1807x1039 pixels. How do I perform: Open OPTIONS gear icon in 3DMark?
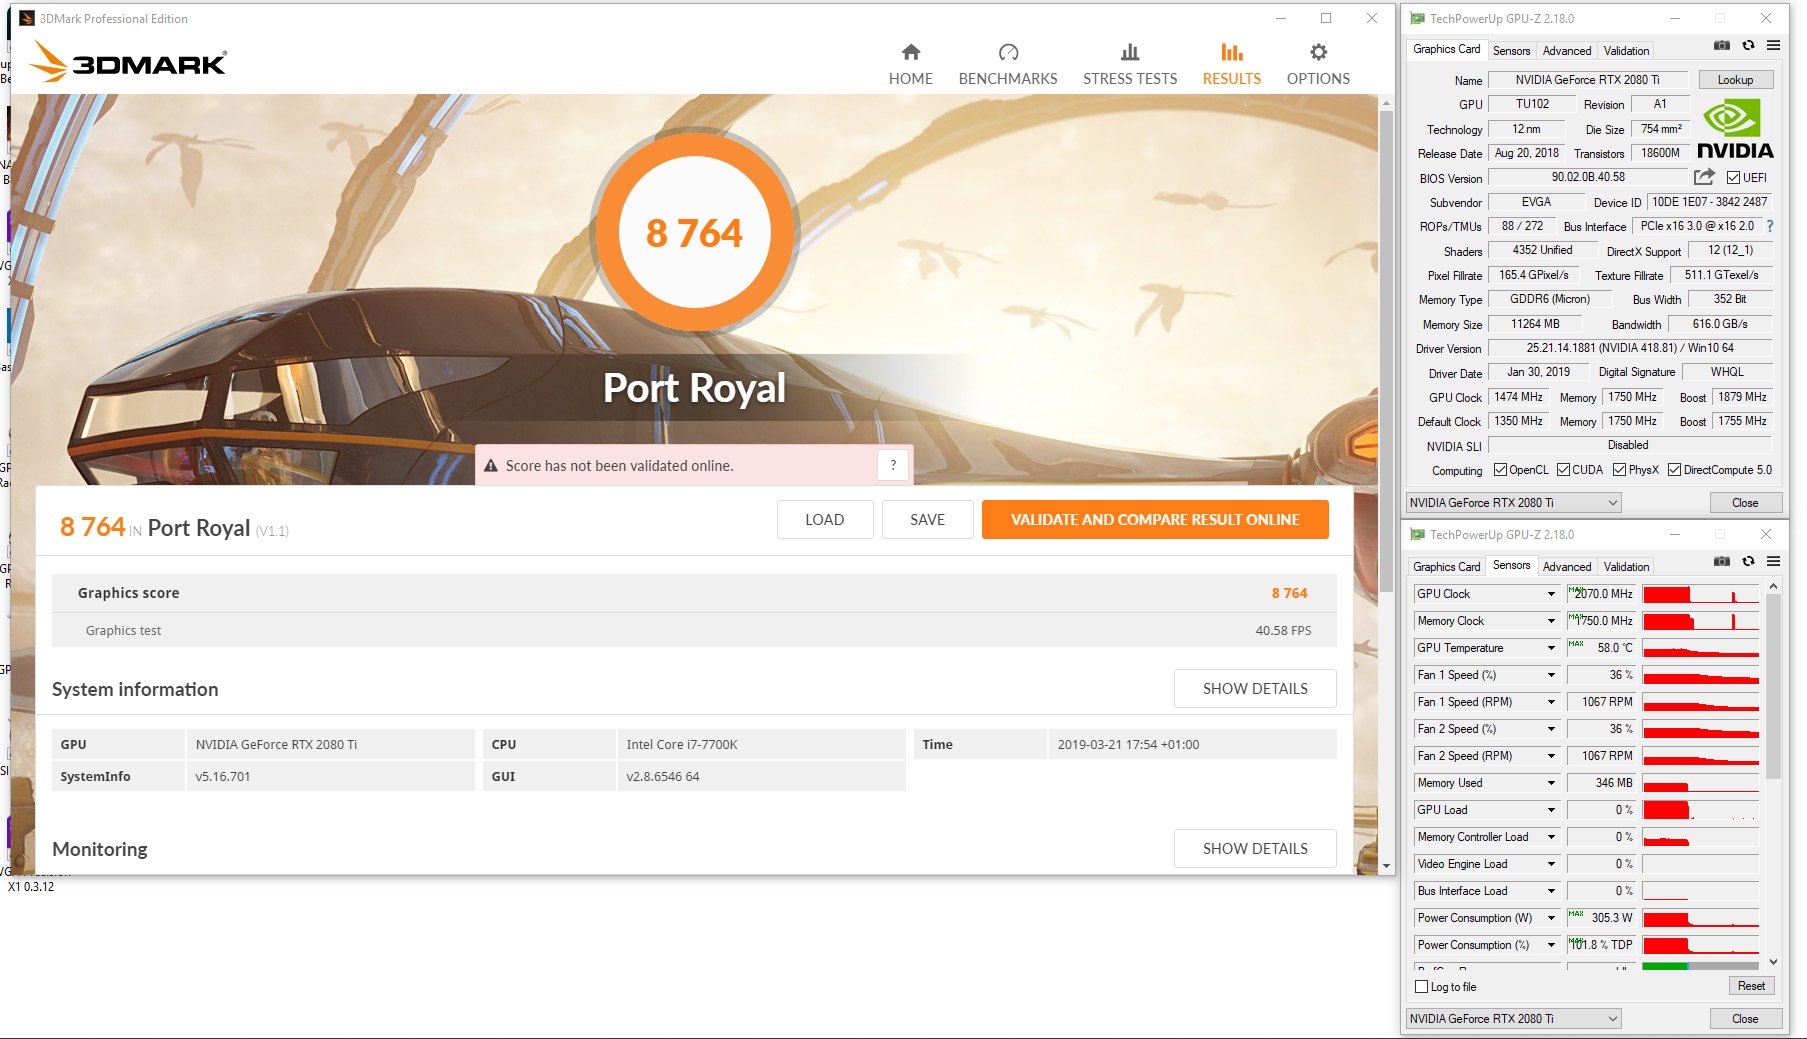(x=1318, y=52)
